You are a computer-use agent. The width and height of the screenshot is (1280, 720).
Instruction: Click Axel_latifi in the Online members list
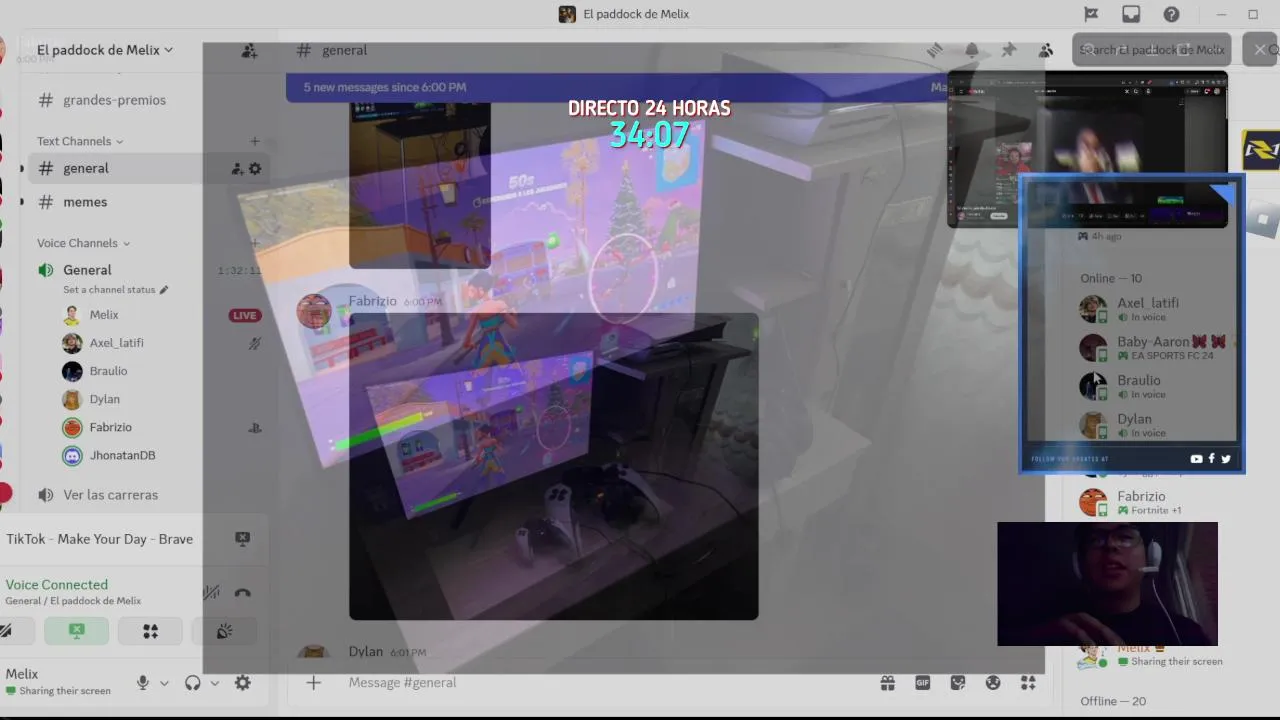tap(1150, 309)
